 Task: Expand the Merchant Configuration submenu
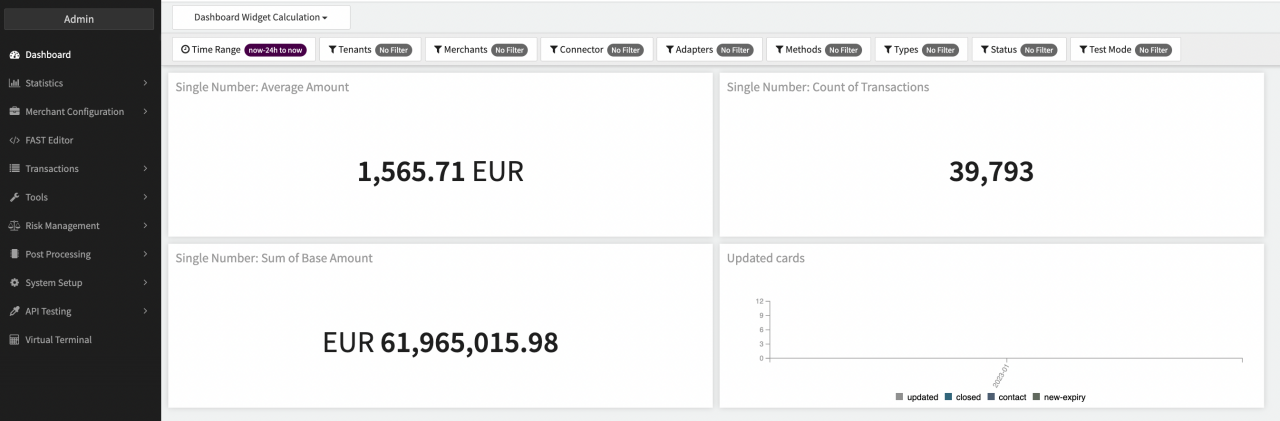(x=145, y=112)
